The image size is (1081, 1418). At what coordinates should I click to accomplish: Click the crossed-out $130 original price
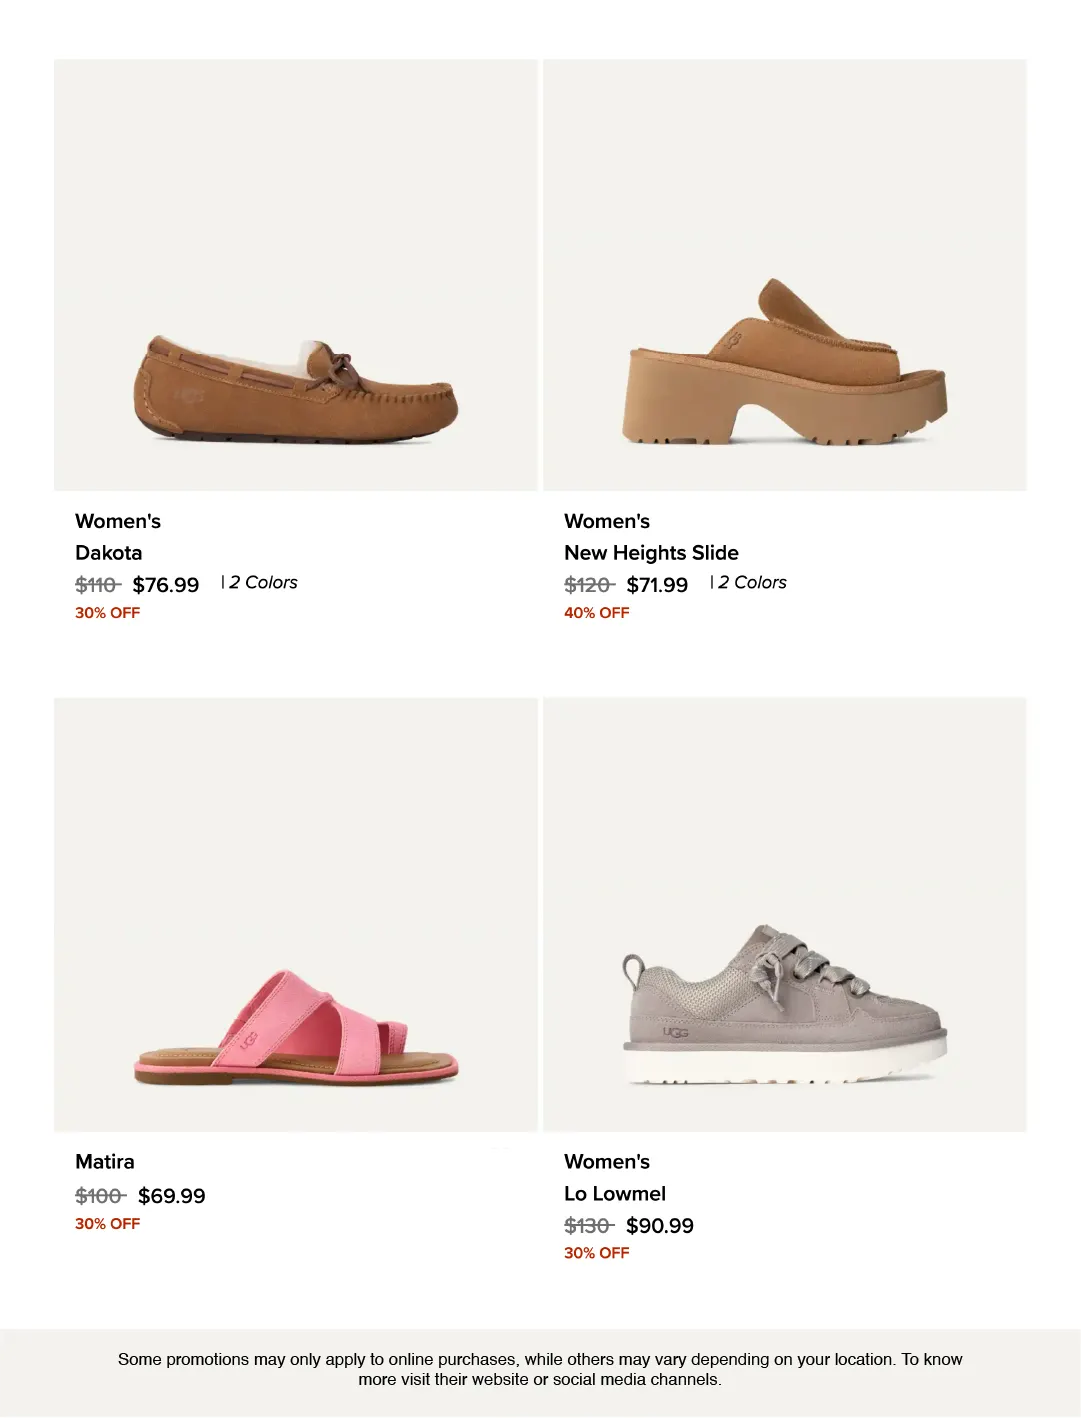(x=588, y=1226)
